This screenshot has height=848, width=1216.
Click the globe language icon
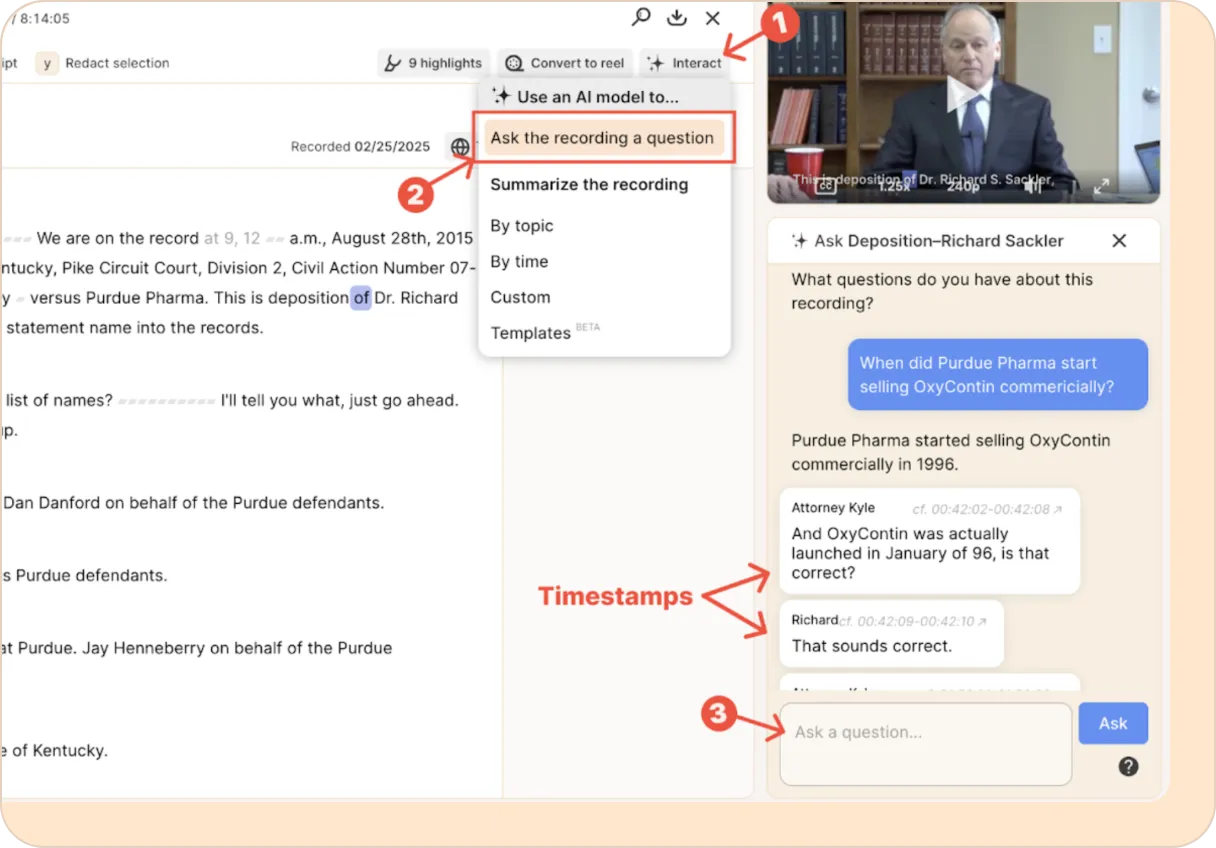[x=460, y=147]
